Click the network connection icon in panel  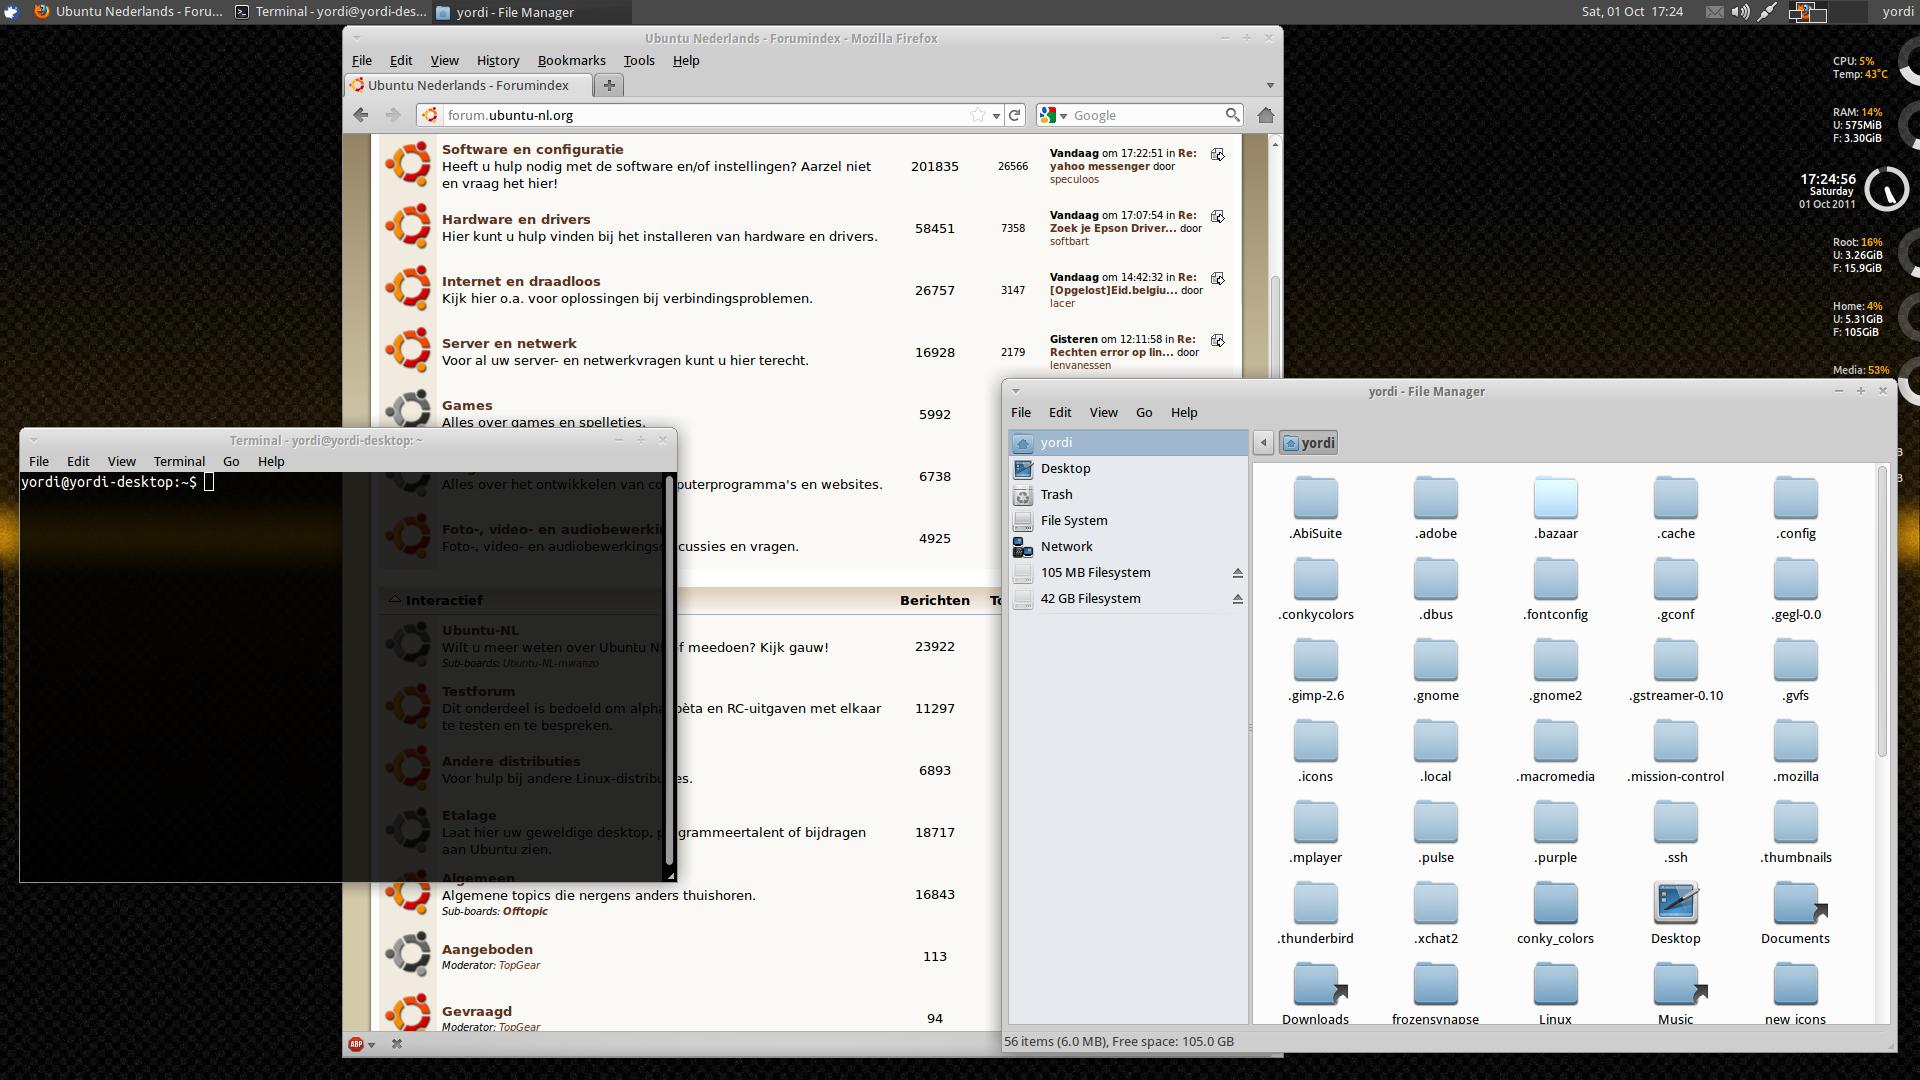tap(1767, 12)
